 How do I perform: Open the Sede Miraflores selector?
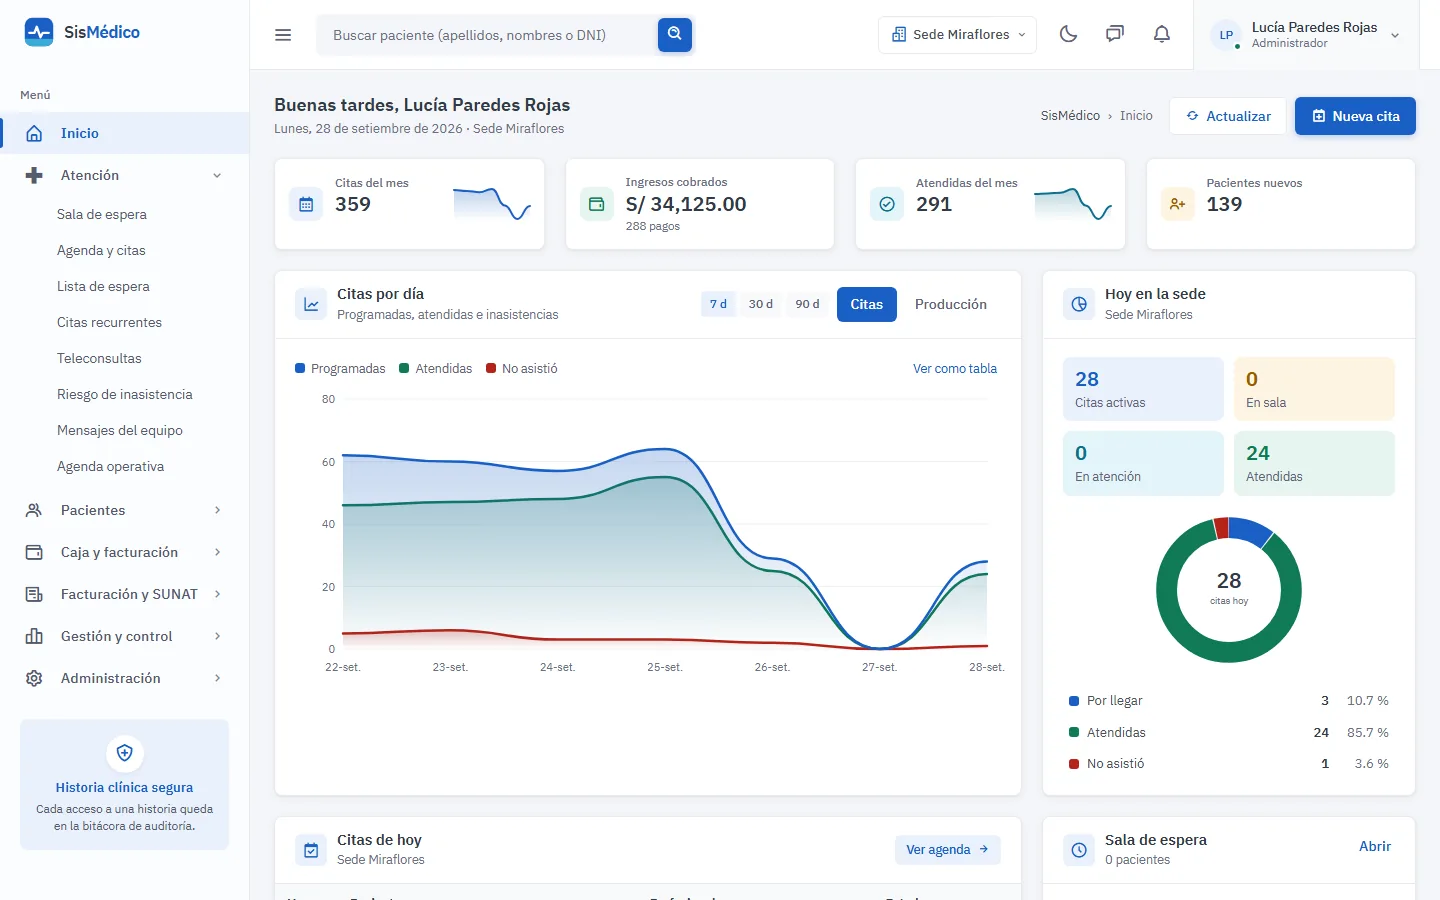(958, 34)
